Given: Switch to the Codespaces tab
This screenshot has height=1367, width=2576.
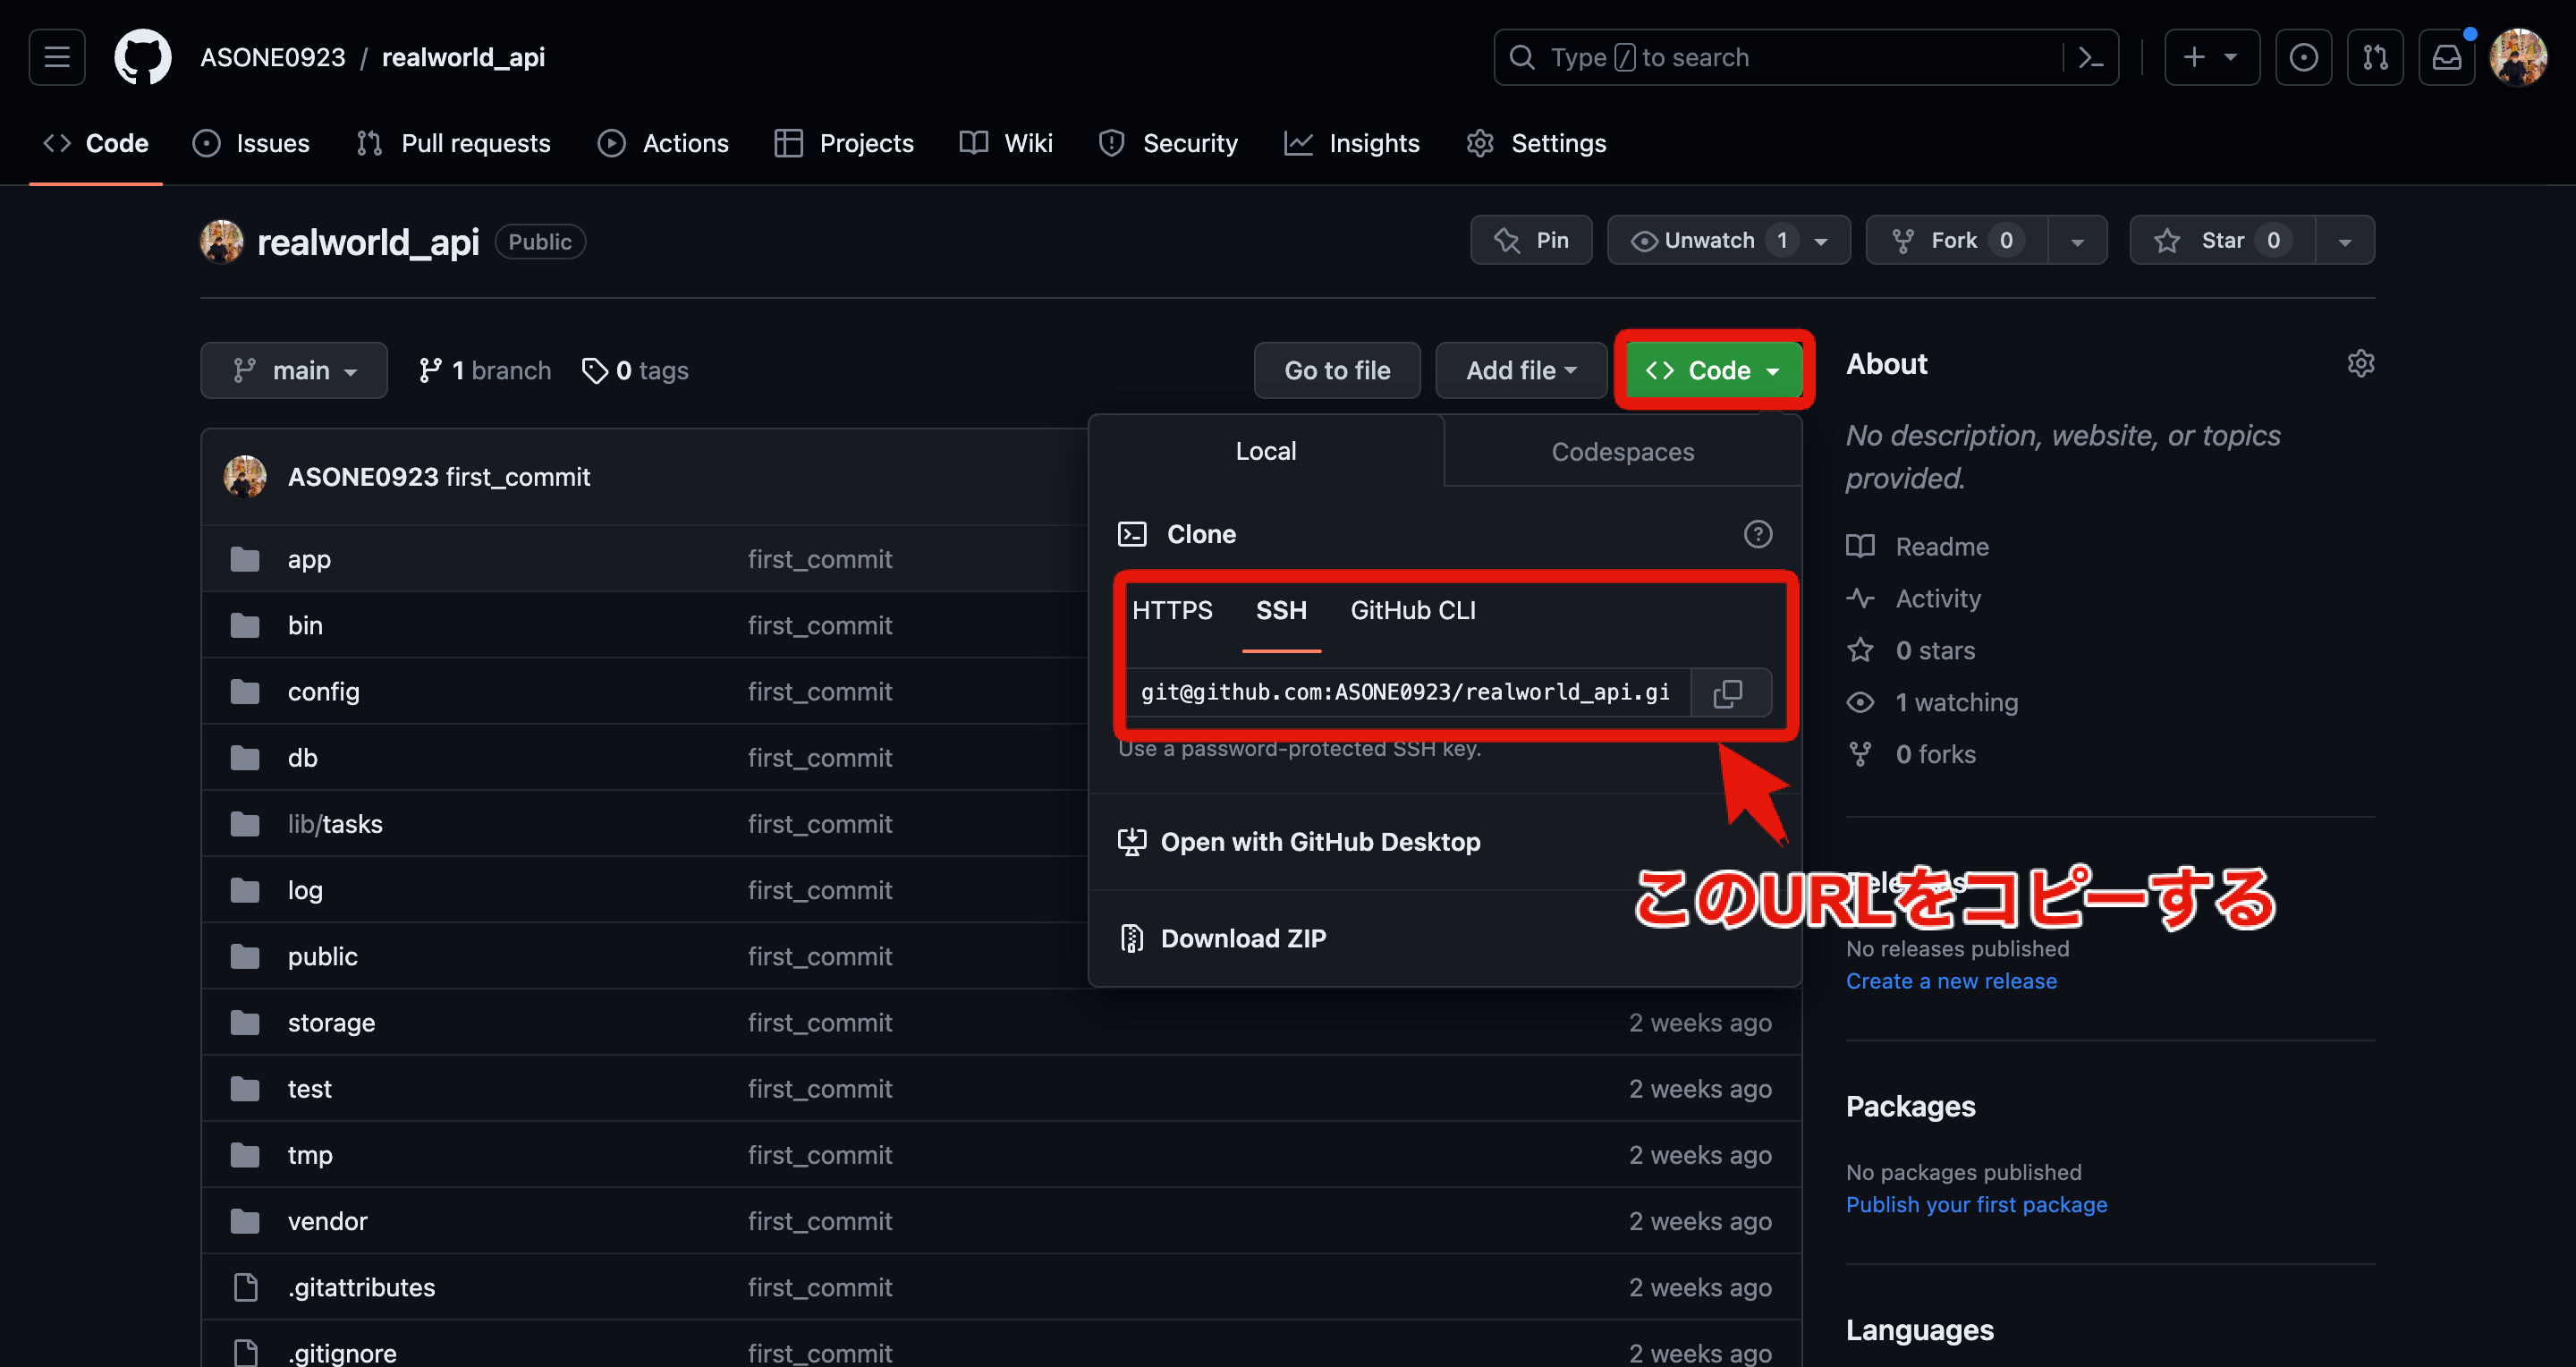Looking at the screenshot, I should pos(1622,452).
